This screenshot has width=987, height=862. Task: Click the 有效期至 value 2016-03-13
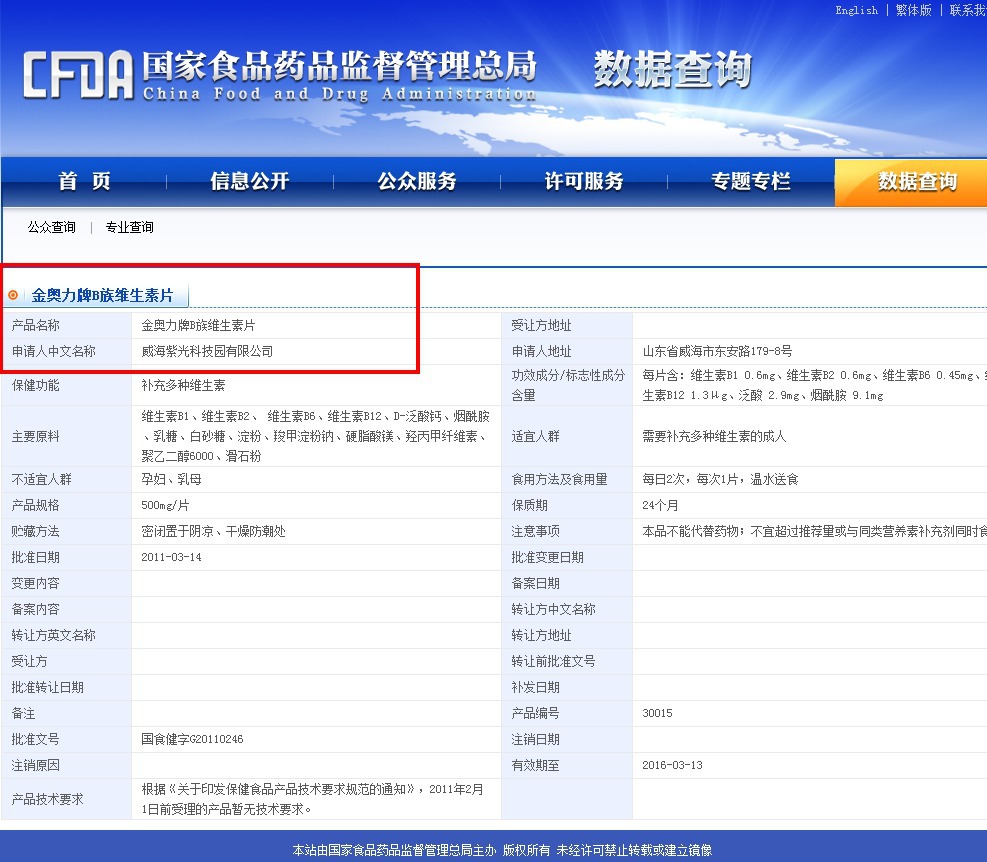672,765
